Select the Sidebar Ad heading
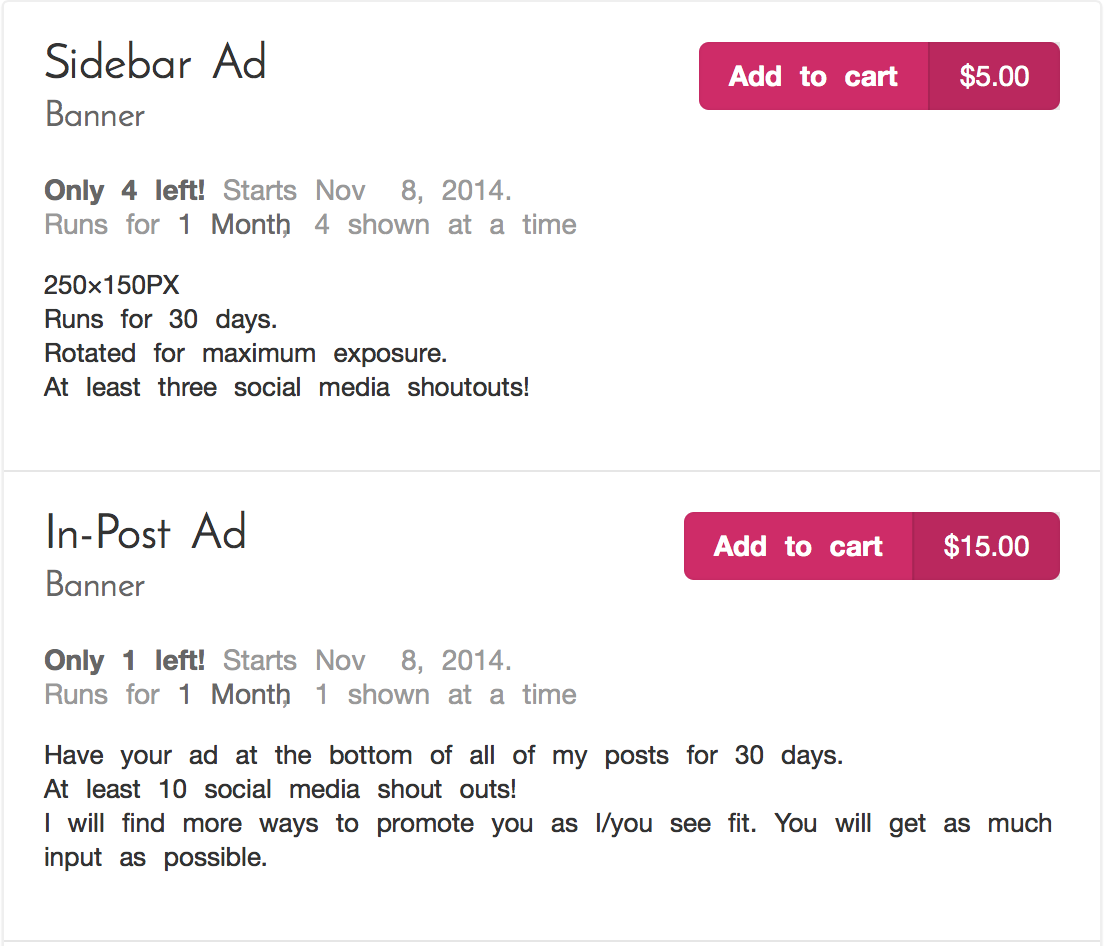1104x946 pixels. point(156,63)
